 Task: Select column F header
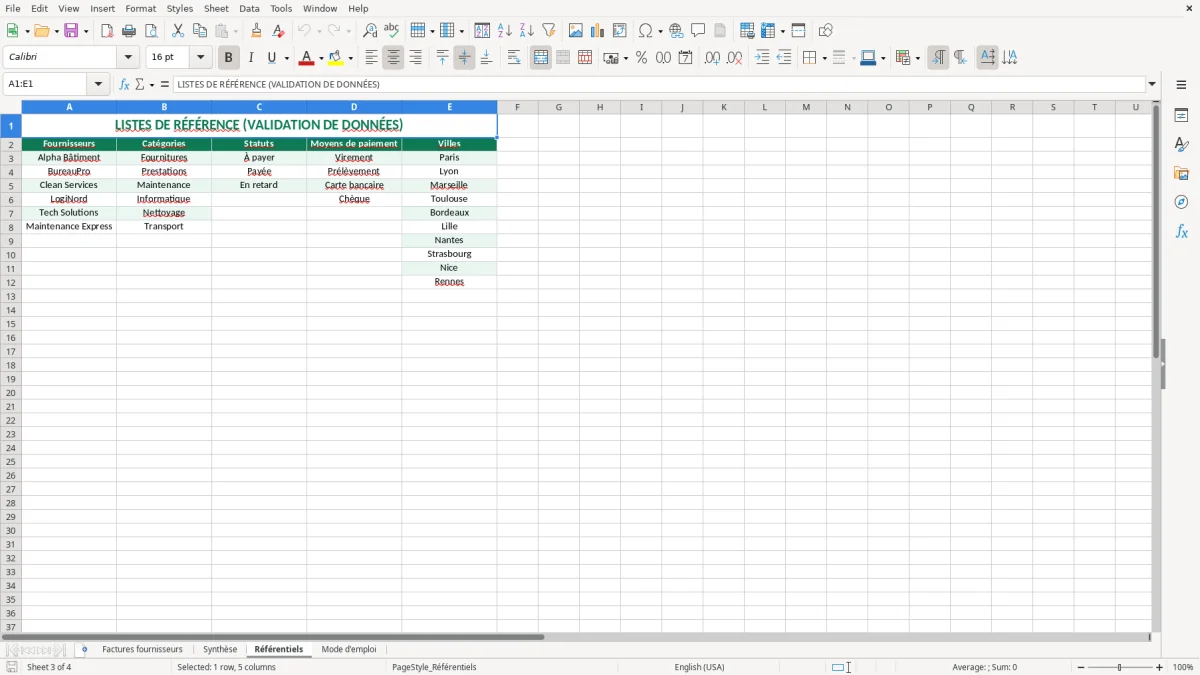[x=517, y=107]
